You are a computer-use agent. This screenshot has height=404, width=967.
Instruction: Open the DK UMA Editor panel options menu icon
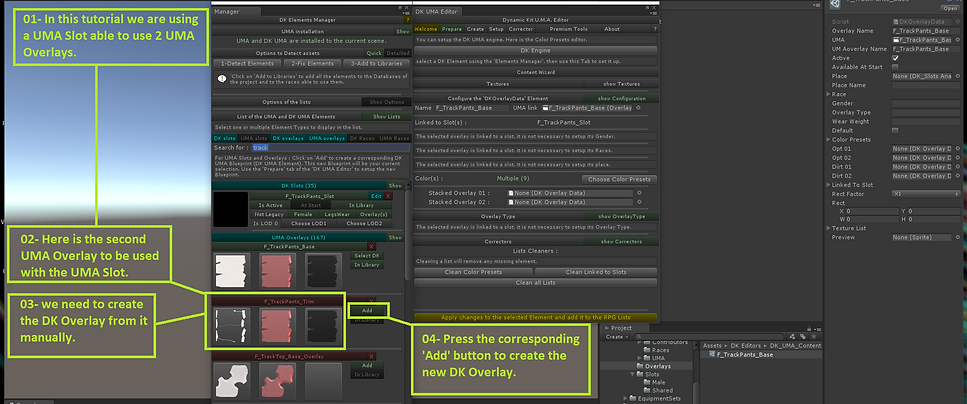coord(654,12)
